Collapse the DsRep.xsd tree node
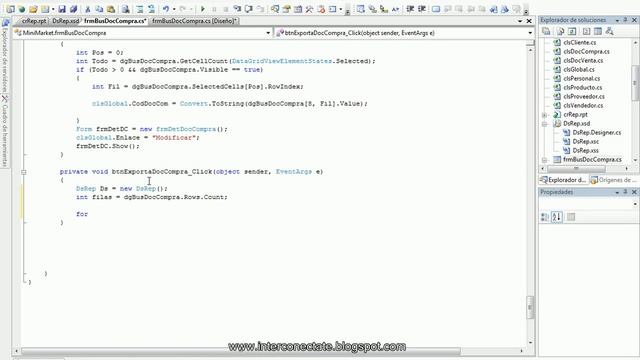 (x=544, y=124)
